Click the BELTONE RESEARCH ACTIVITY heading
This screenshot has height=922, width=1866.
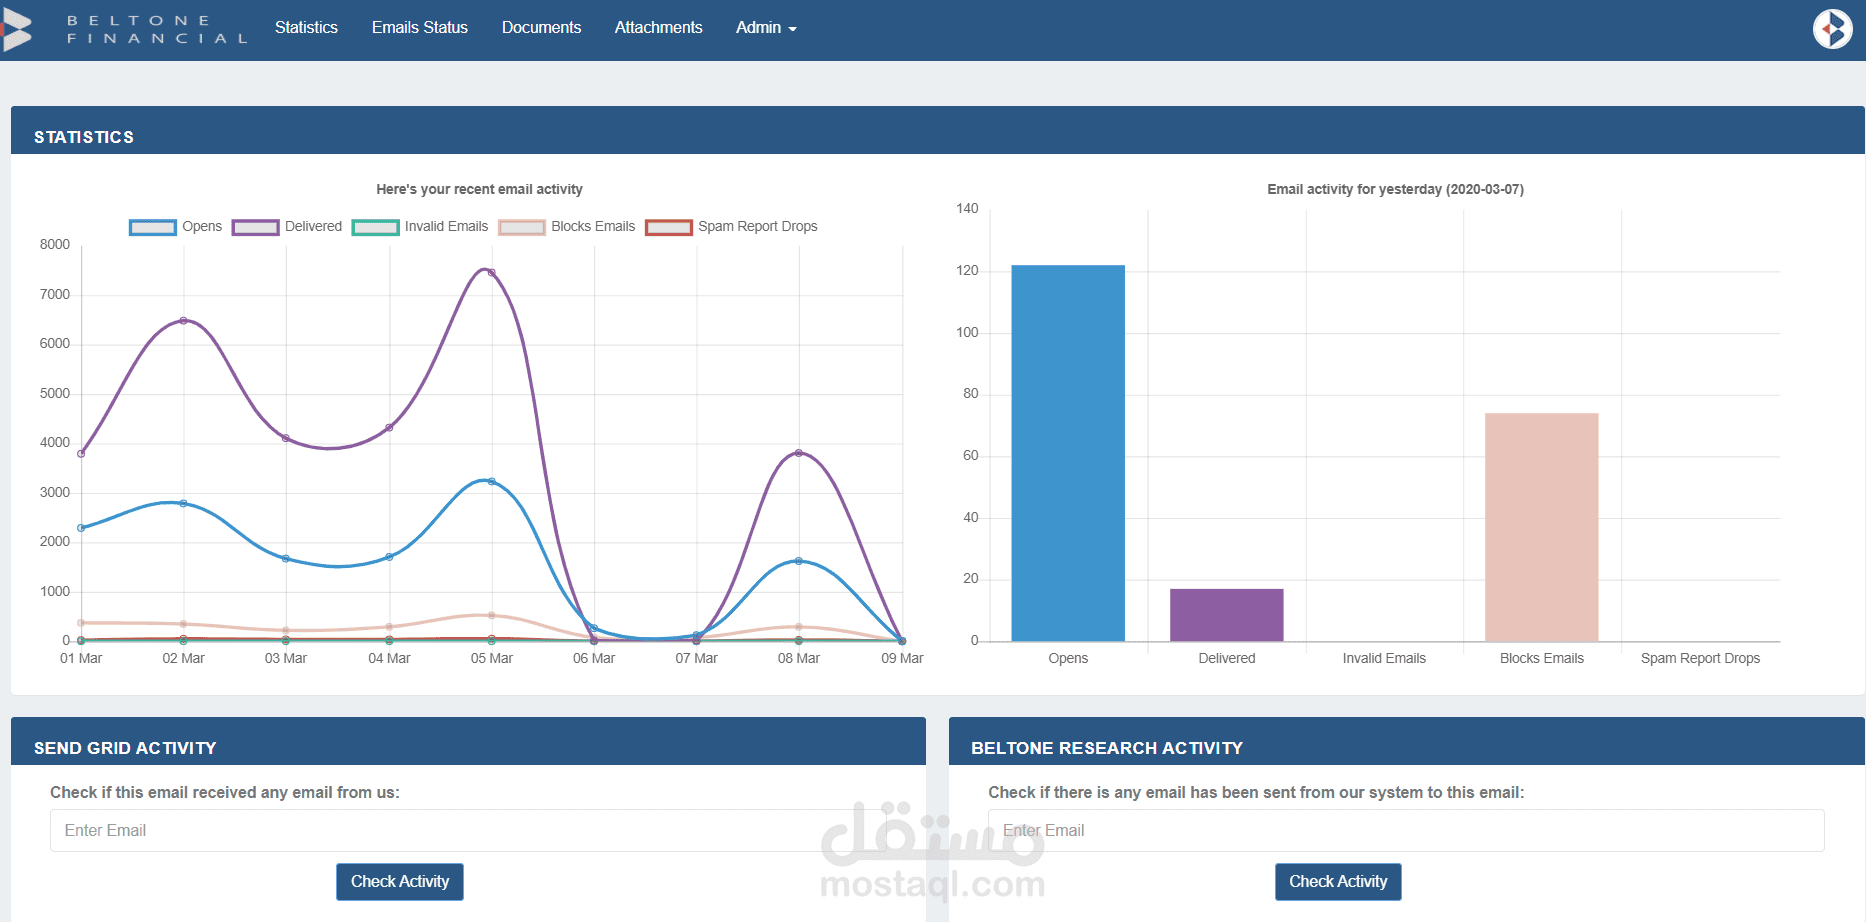(1107, 748)
